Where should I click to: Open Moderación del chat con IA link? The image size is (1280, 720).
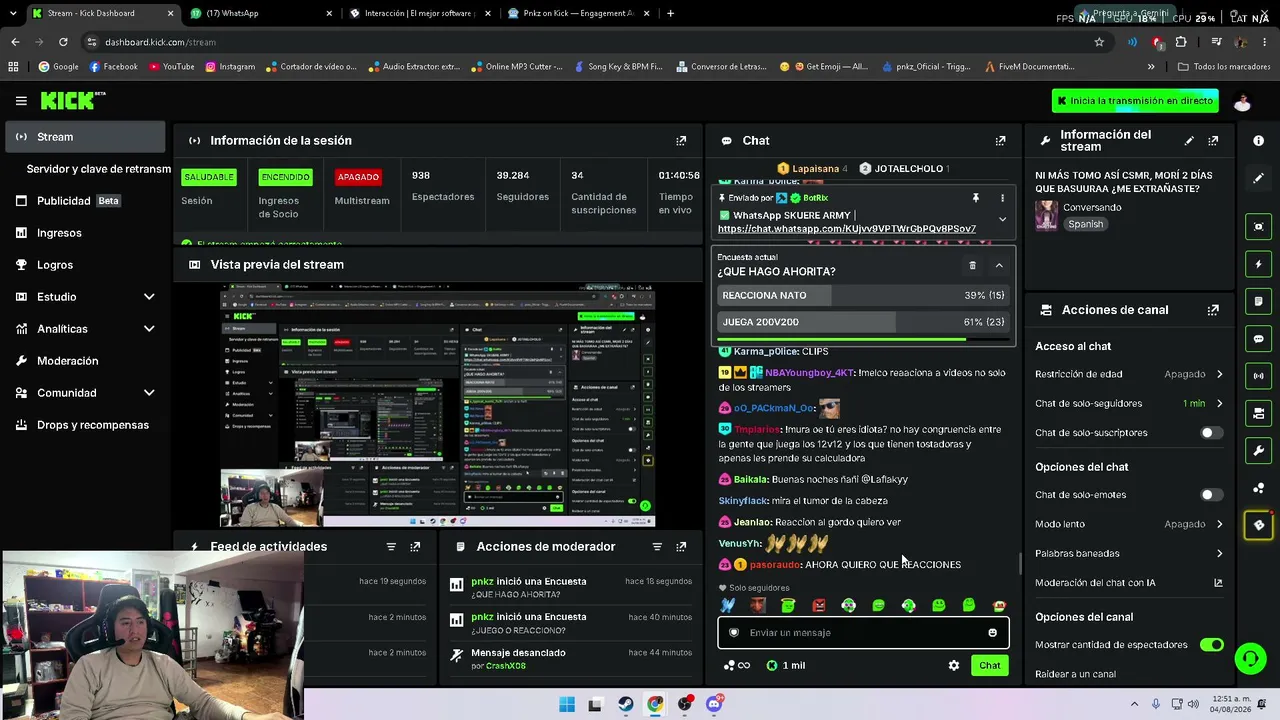1129,583
